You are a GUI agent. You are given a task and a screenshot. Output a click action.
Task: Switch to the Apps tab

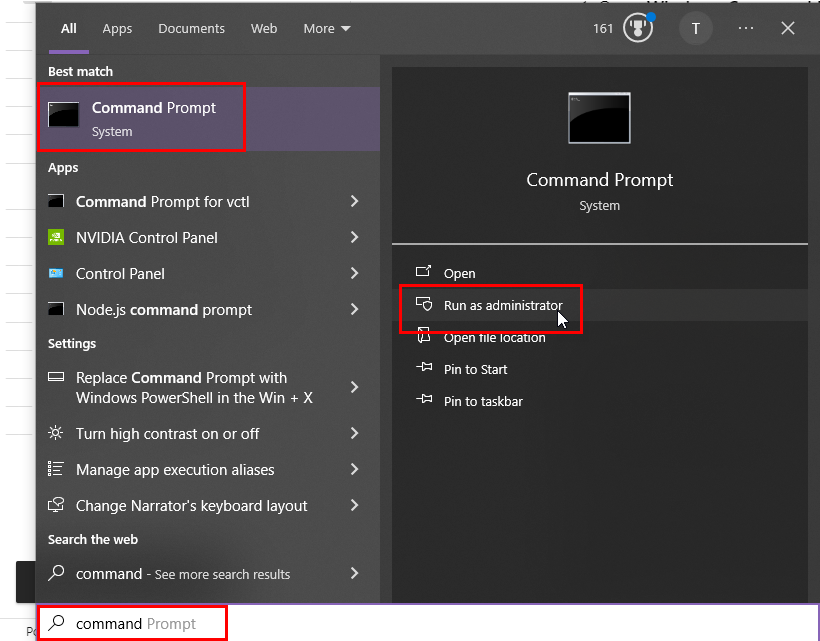pyautogui.click(x=117, y=29)
